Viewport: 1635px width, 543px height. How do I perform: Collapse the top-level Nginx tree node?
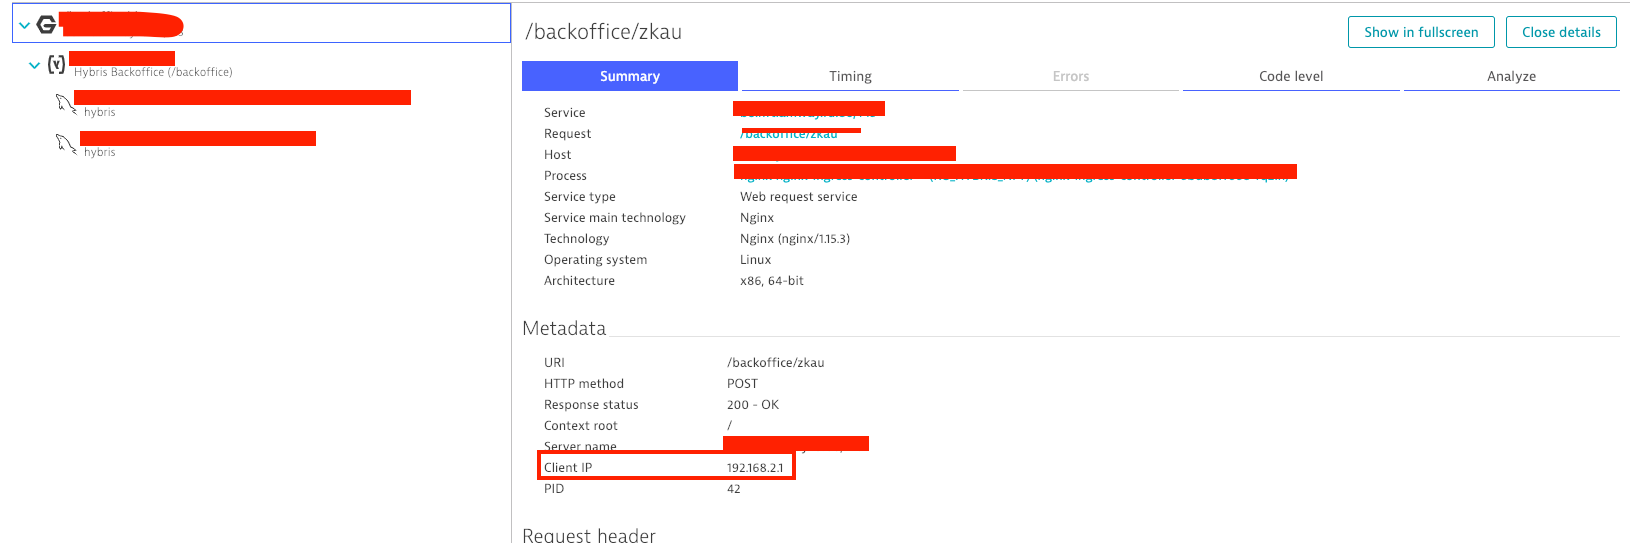click(24, 25)
